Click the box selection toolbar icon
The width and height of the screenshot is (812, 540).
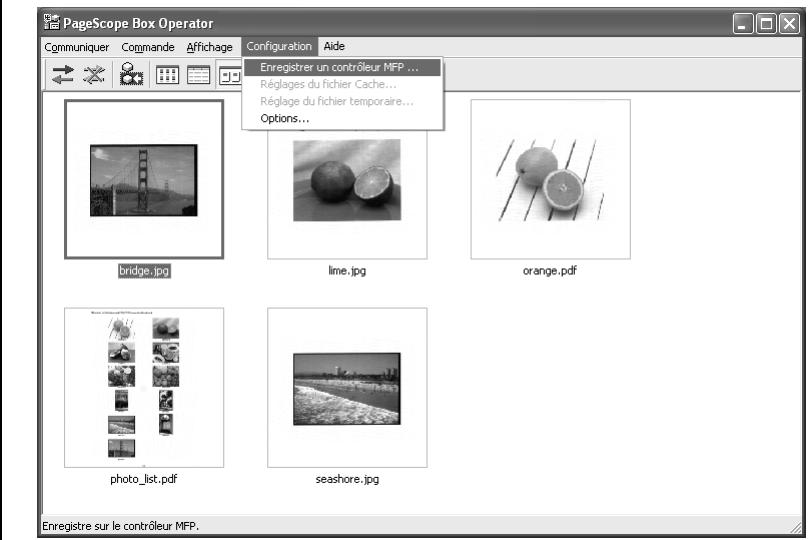coord(131,74)
